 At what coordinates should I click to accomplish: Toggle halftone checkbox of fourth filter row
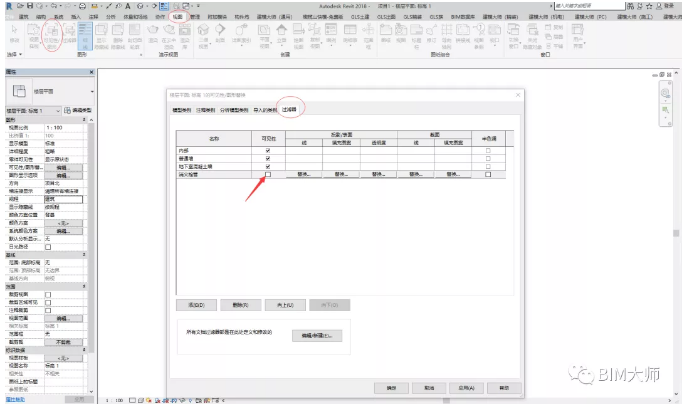click(x=488, y=174)
